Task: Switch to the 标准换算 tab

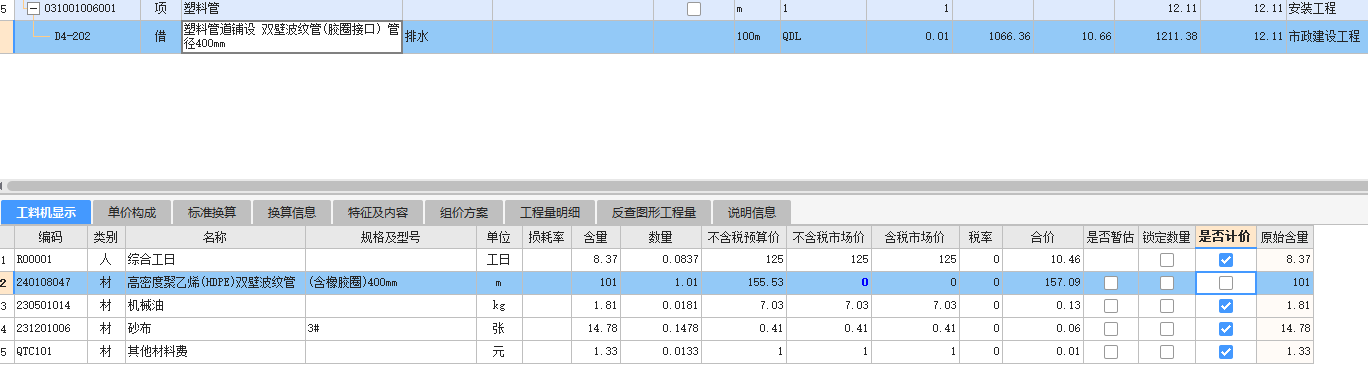Action: point(212,212)
